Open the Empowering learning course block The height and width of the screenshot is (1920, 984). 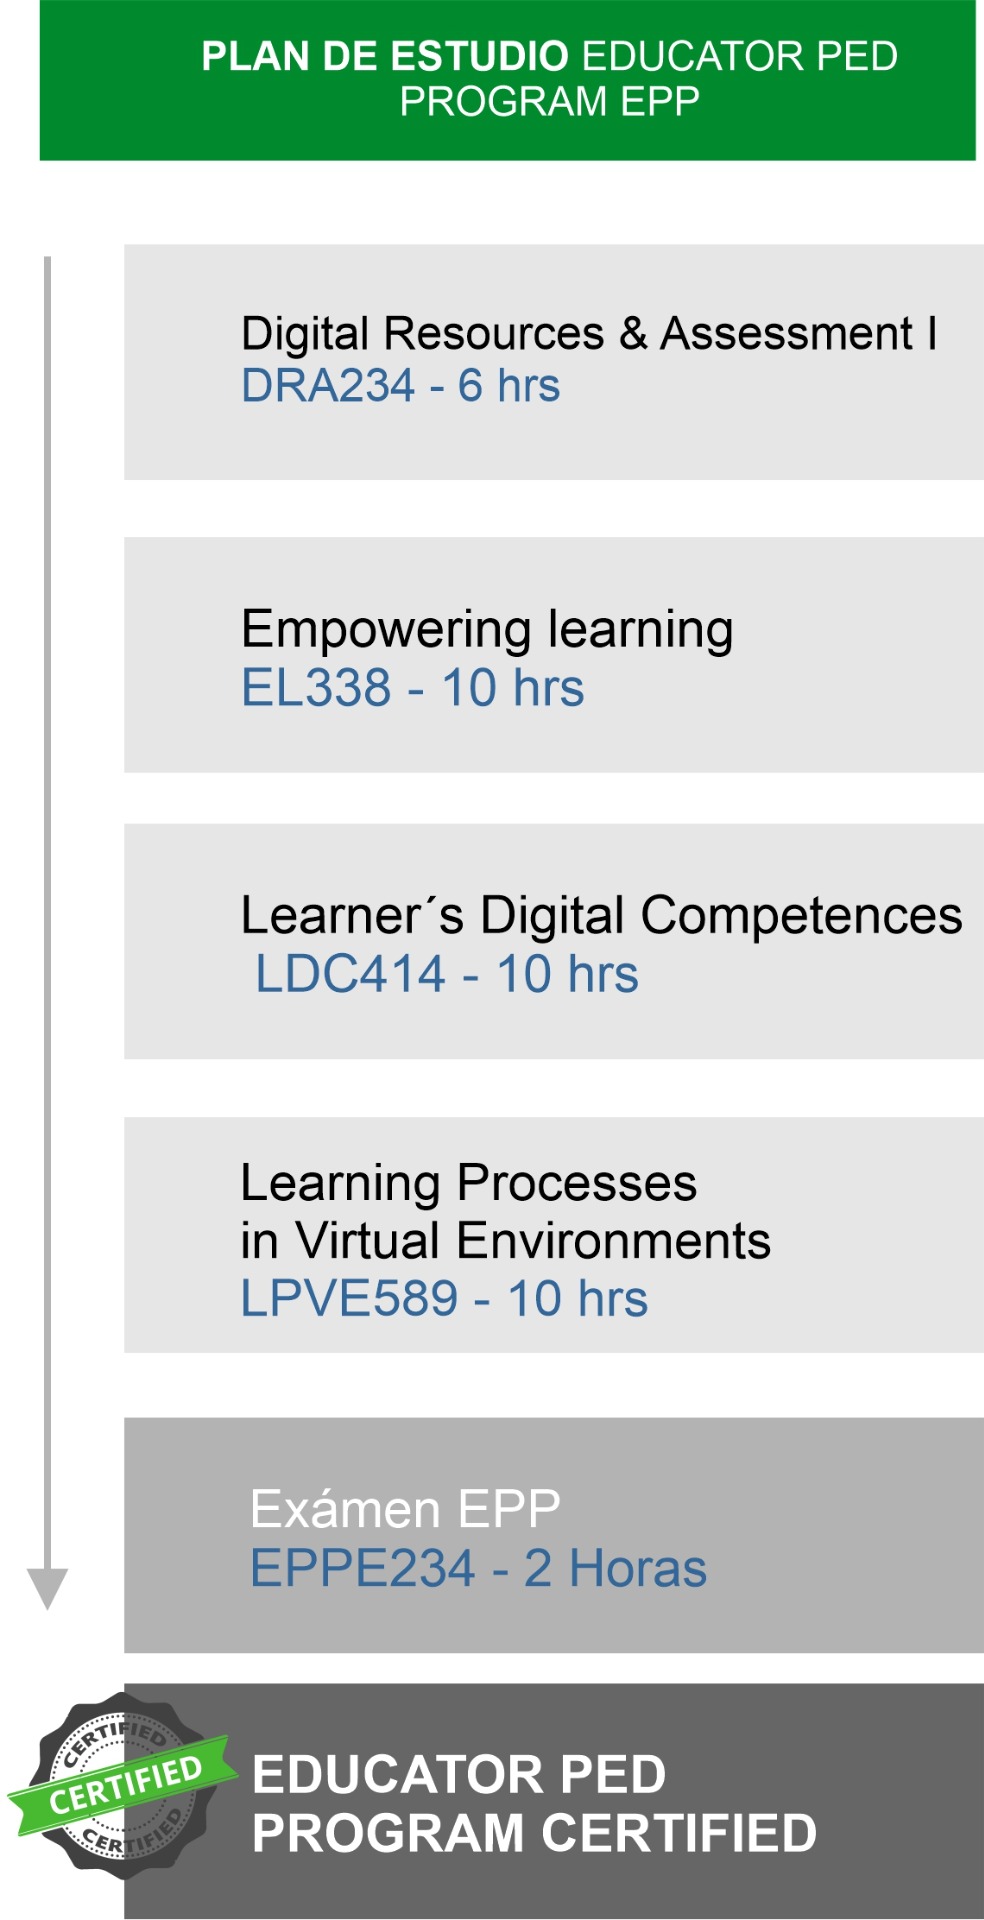(x=554, y=655)
